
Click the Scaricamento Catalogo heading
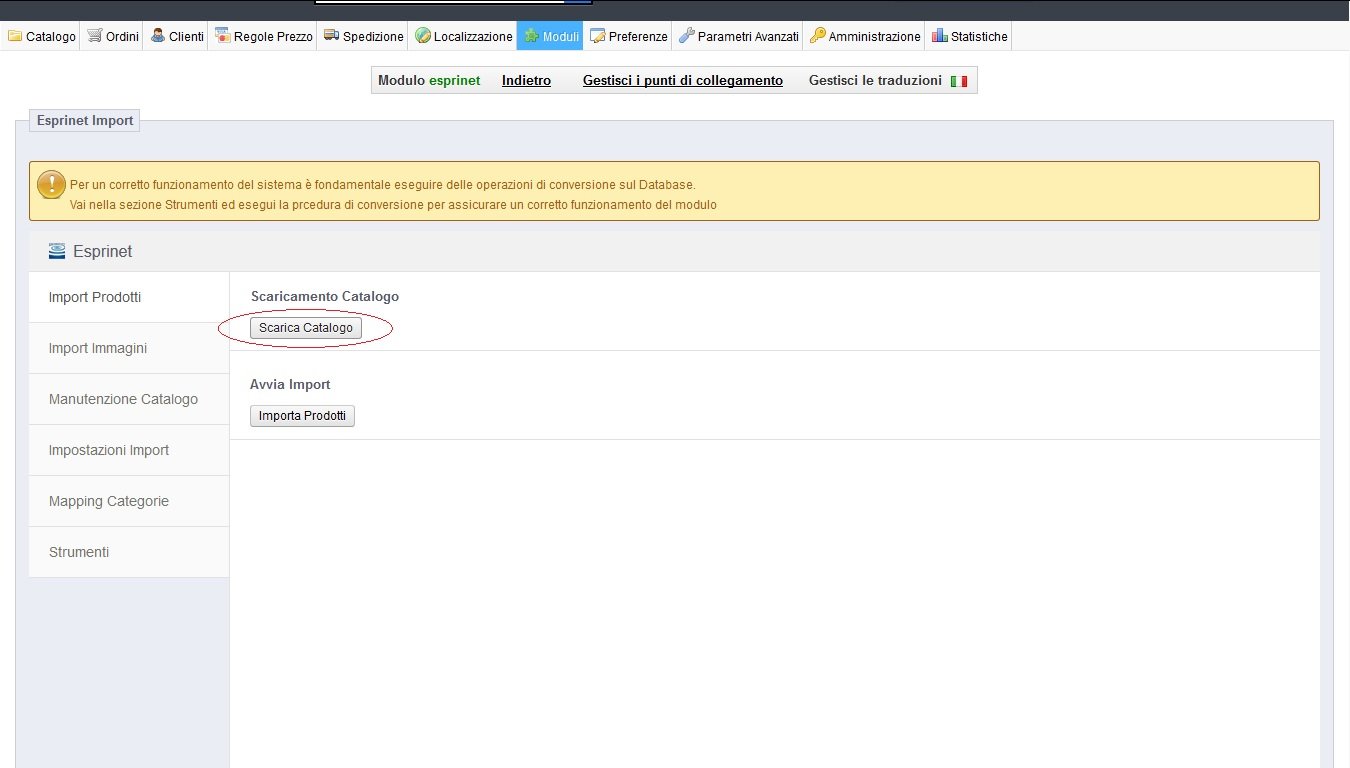[325, 297]
